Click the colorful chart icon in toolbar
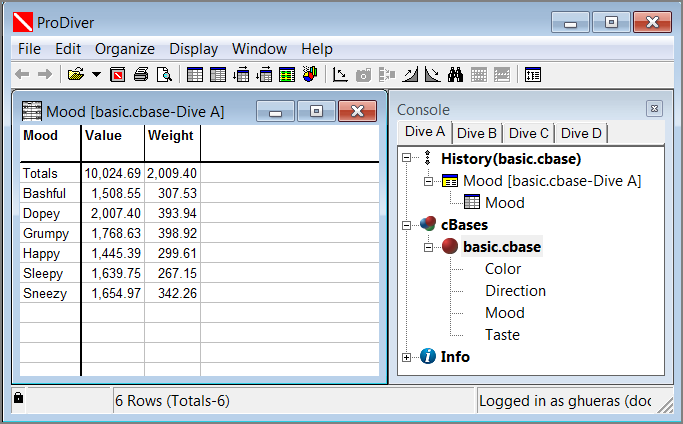 point(309,74)
